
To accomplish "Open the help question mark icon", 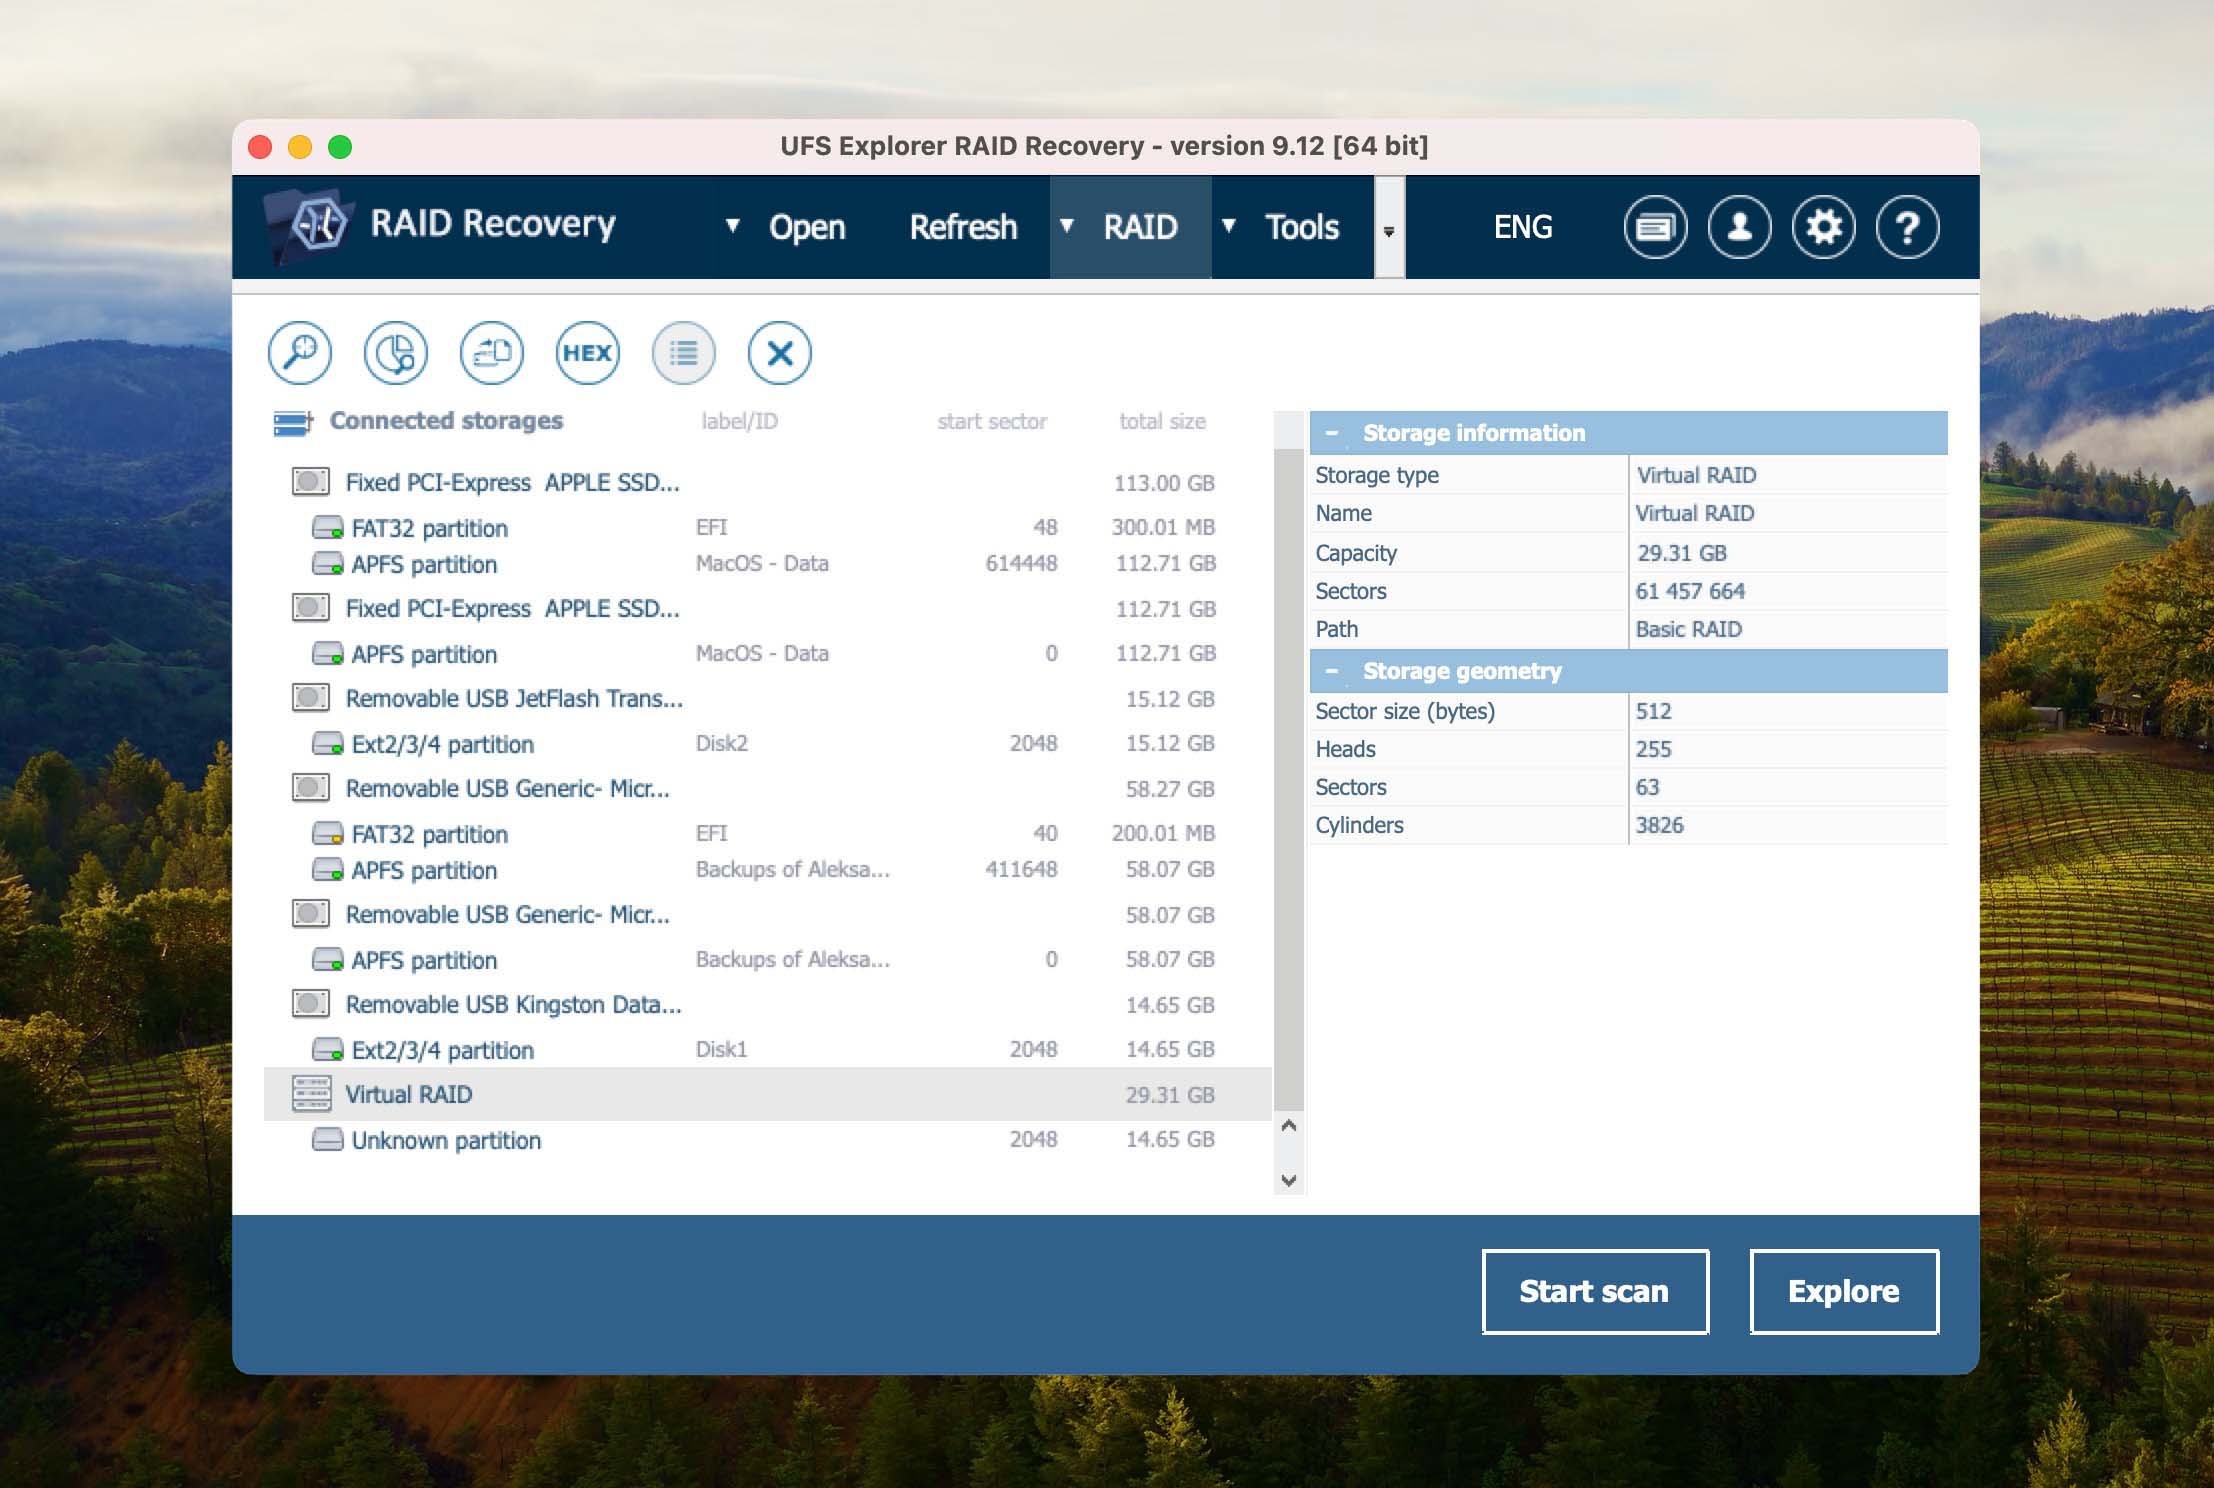I will tap(1907, 228).
